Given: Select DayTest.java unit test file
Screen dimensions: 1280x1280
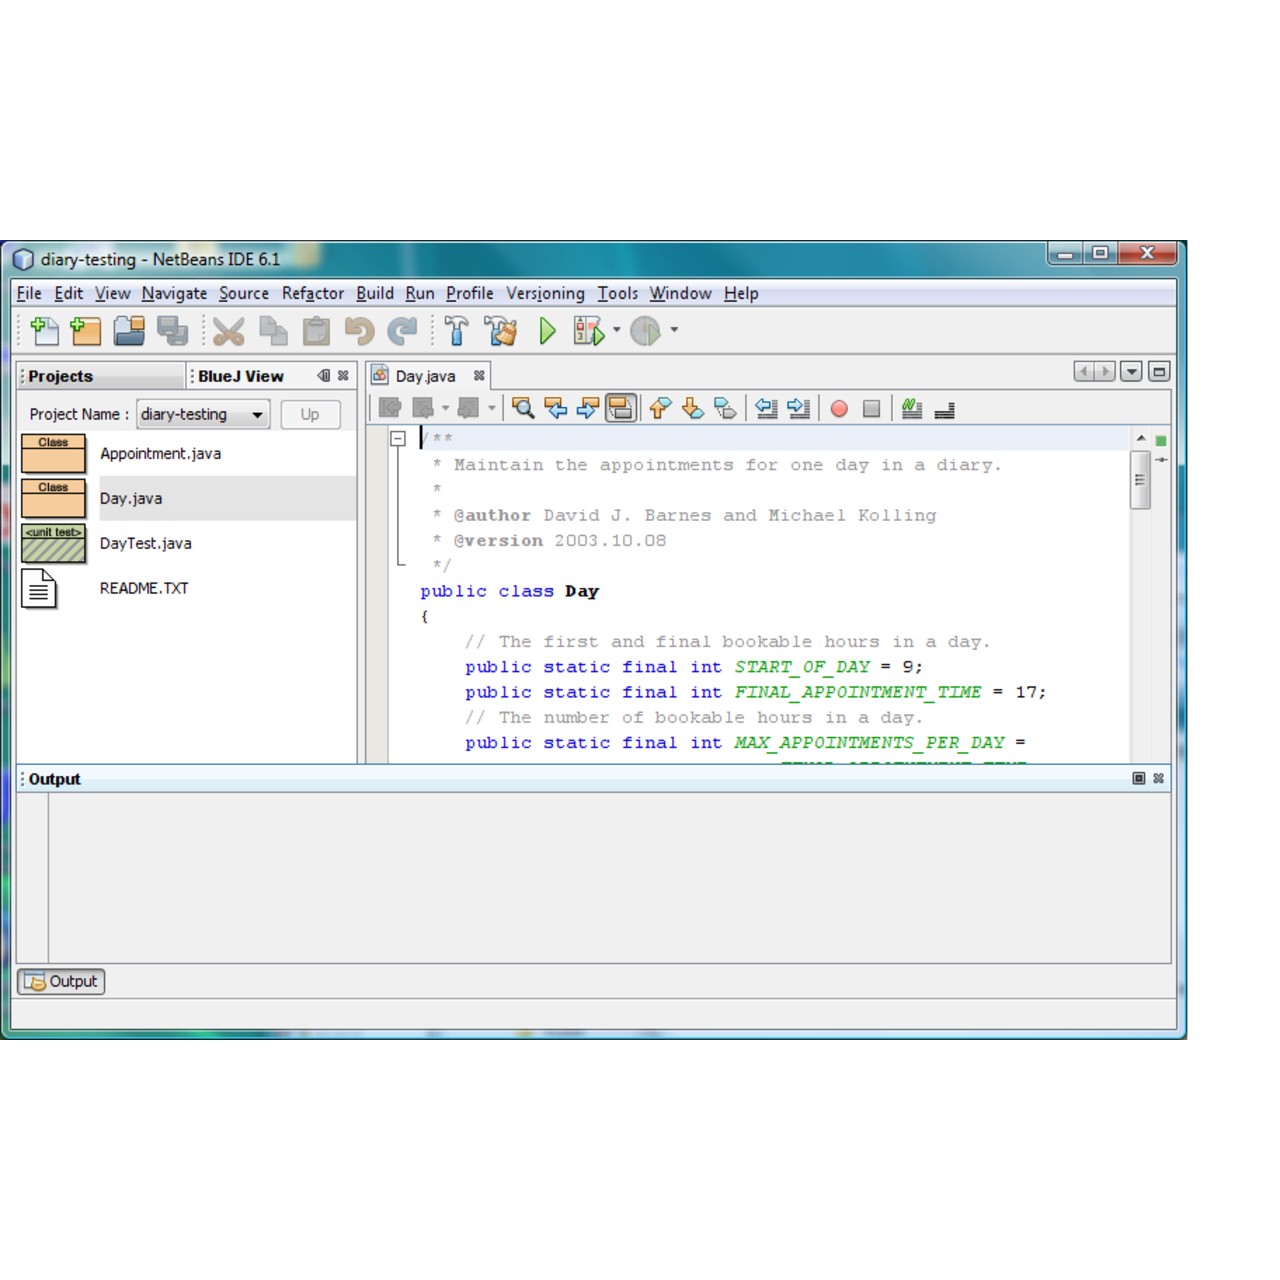Looking at the screenshot, I should [x=187, y=543].
